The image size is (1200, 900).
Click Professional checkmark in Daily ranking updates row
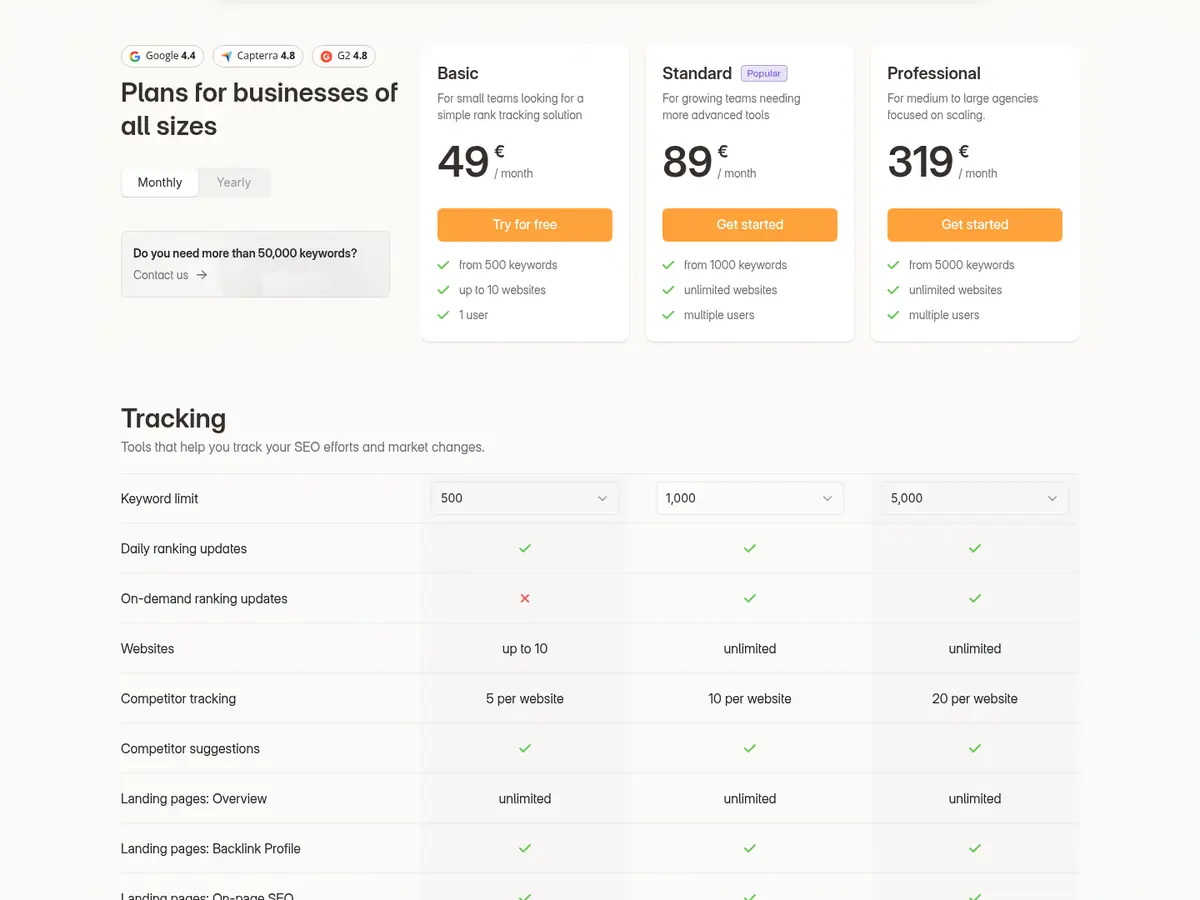pyautogui.click(x=975, y=548)
